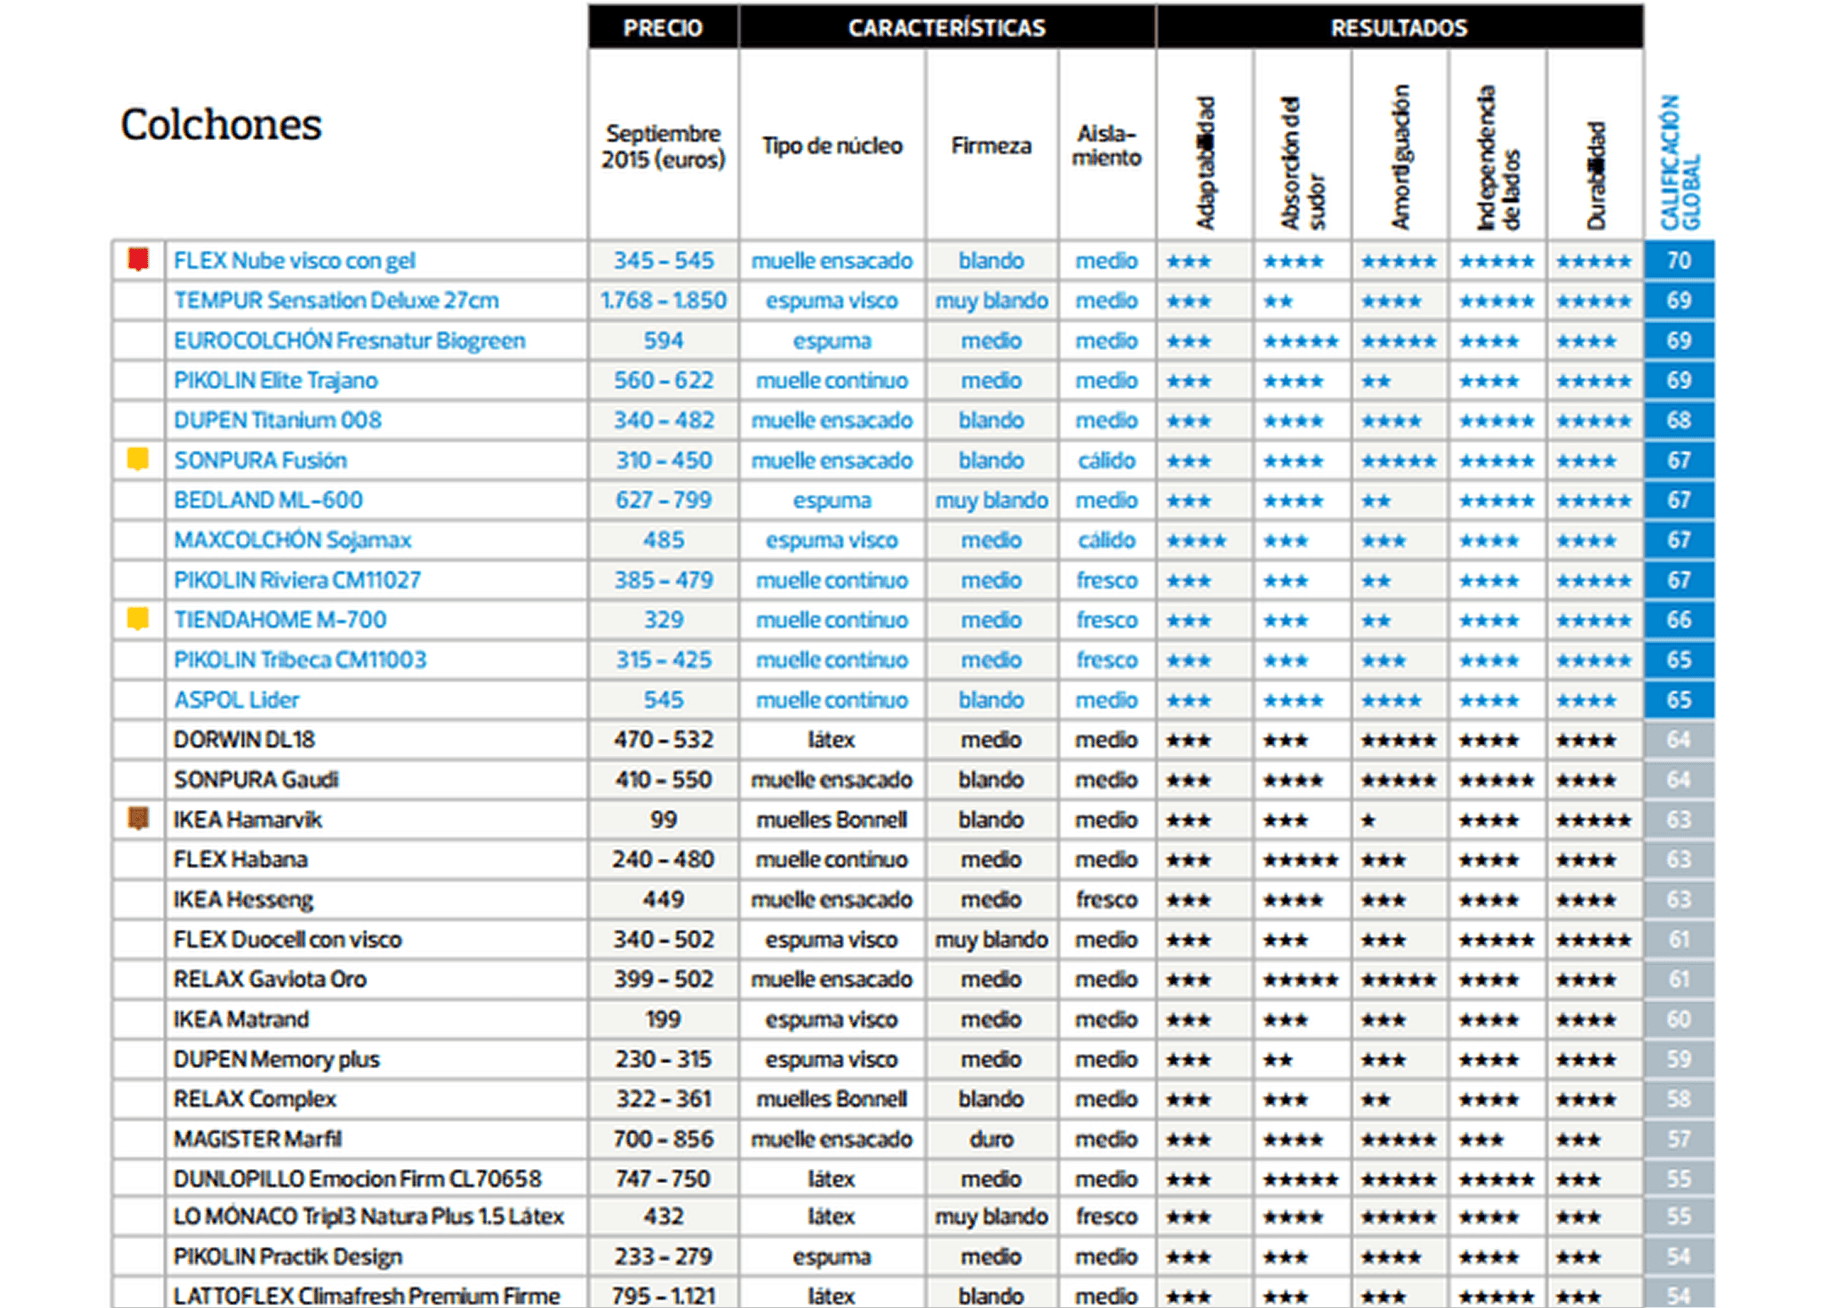Viewport: 1832px width, 1308px height.
Task: Click 'FLEX Nube visco con gel'
Action: click(x=294, y=260)
